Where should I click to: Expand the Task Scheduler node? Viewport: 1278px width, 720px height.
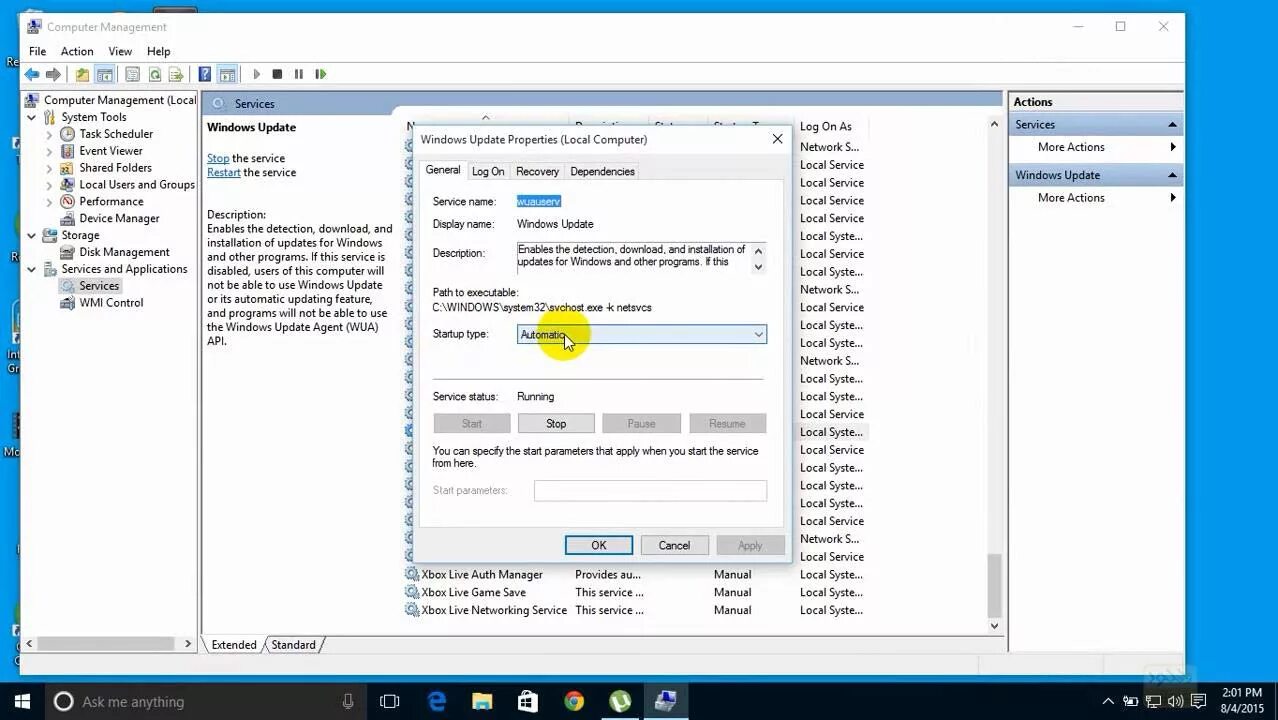pyautogui.click(x=49, y=134)
